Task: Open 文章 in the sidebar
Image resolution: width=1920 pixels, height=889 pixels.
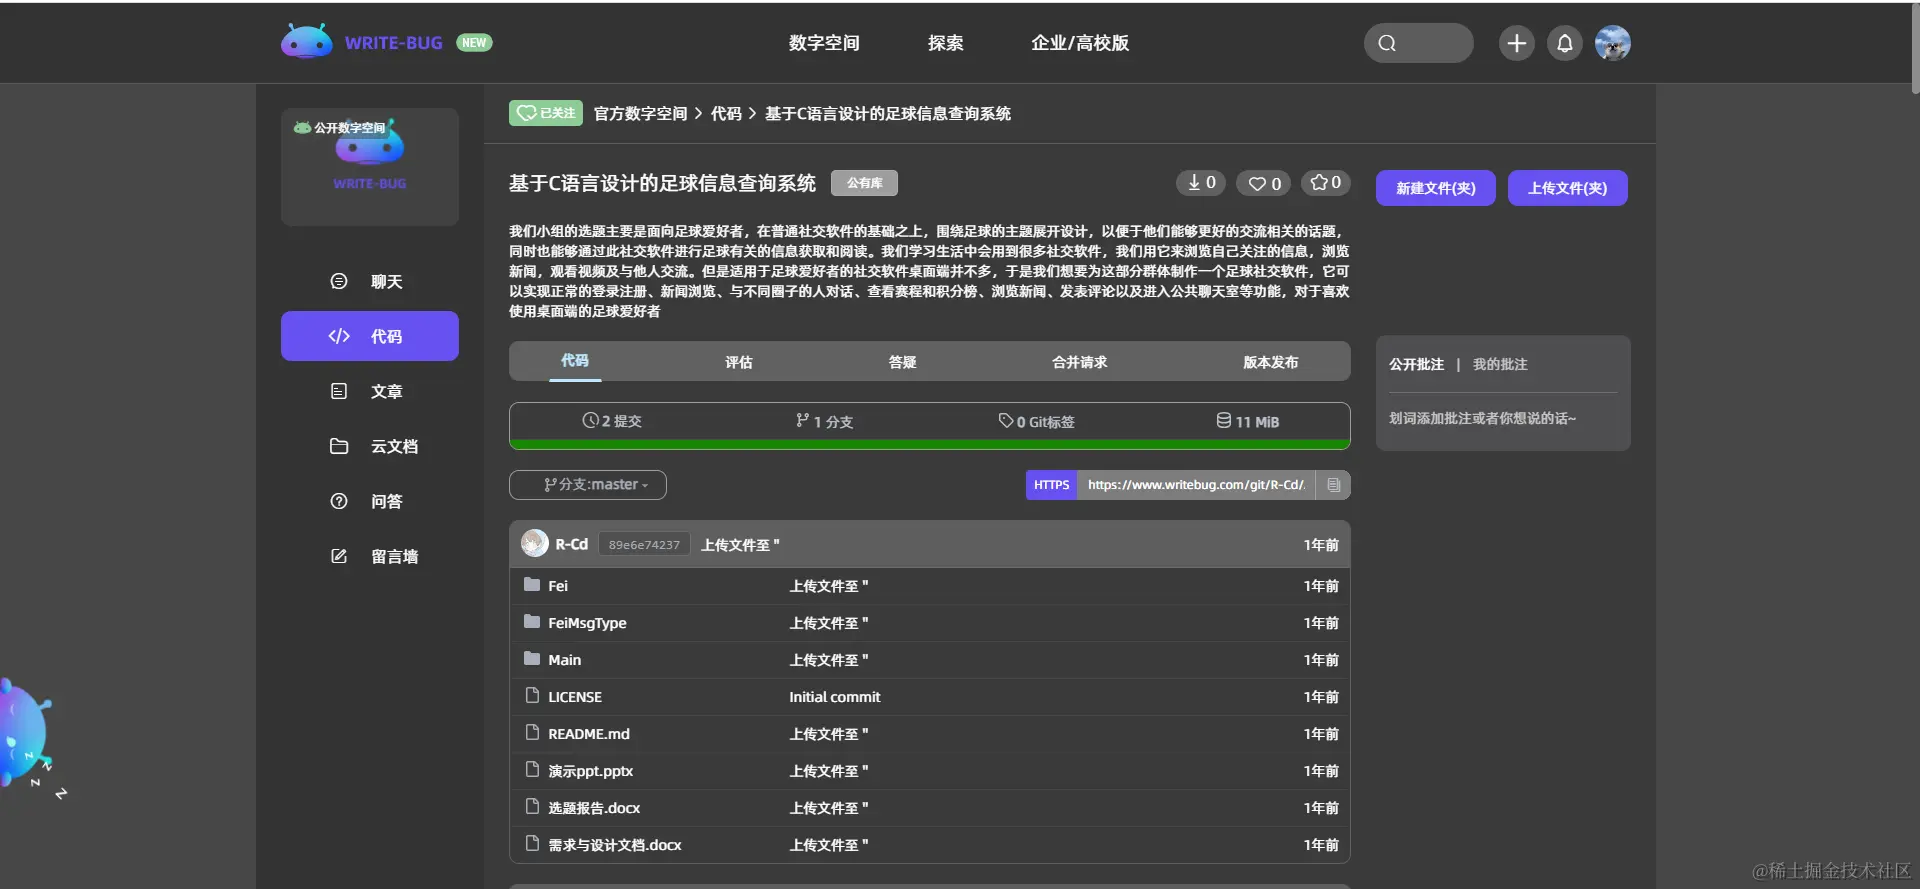Action: [x=370, y=391]
